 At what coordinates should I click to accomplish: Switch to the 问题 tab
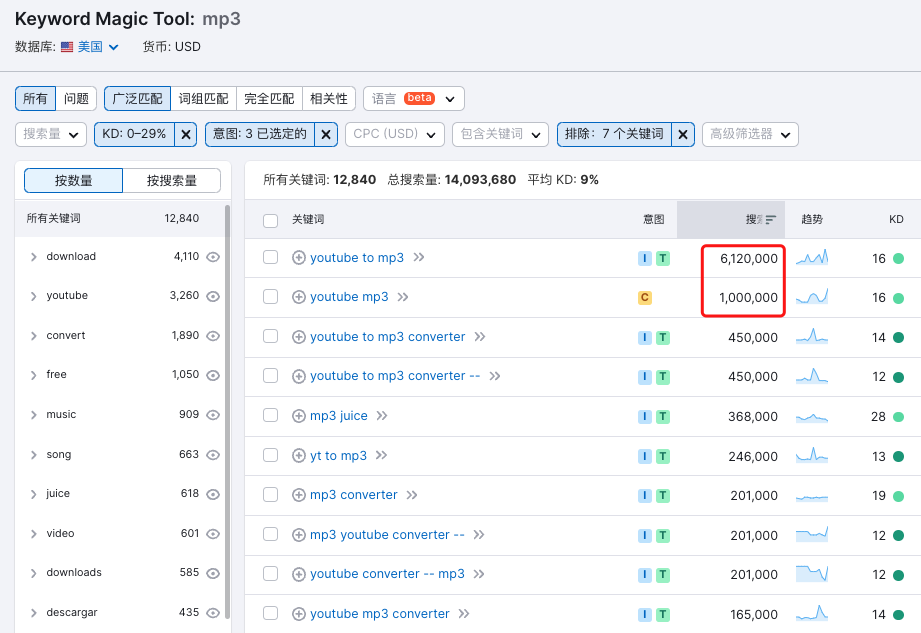coord(76,99)
